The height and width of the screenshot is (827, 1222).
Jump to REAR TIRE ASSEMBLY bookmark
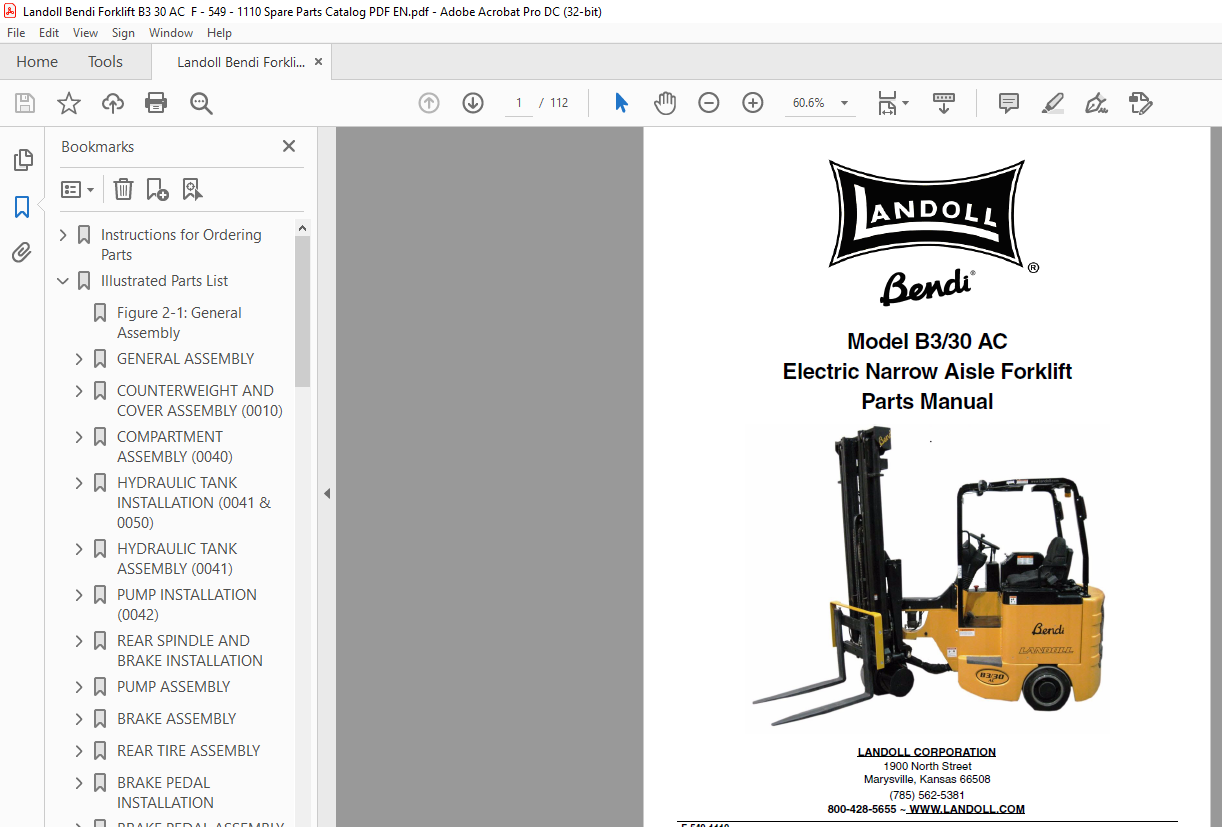point(188,751)
